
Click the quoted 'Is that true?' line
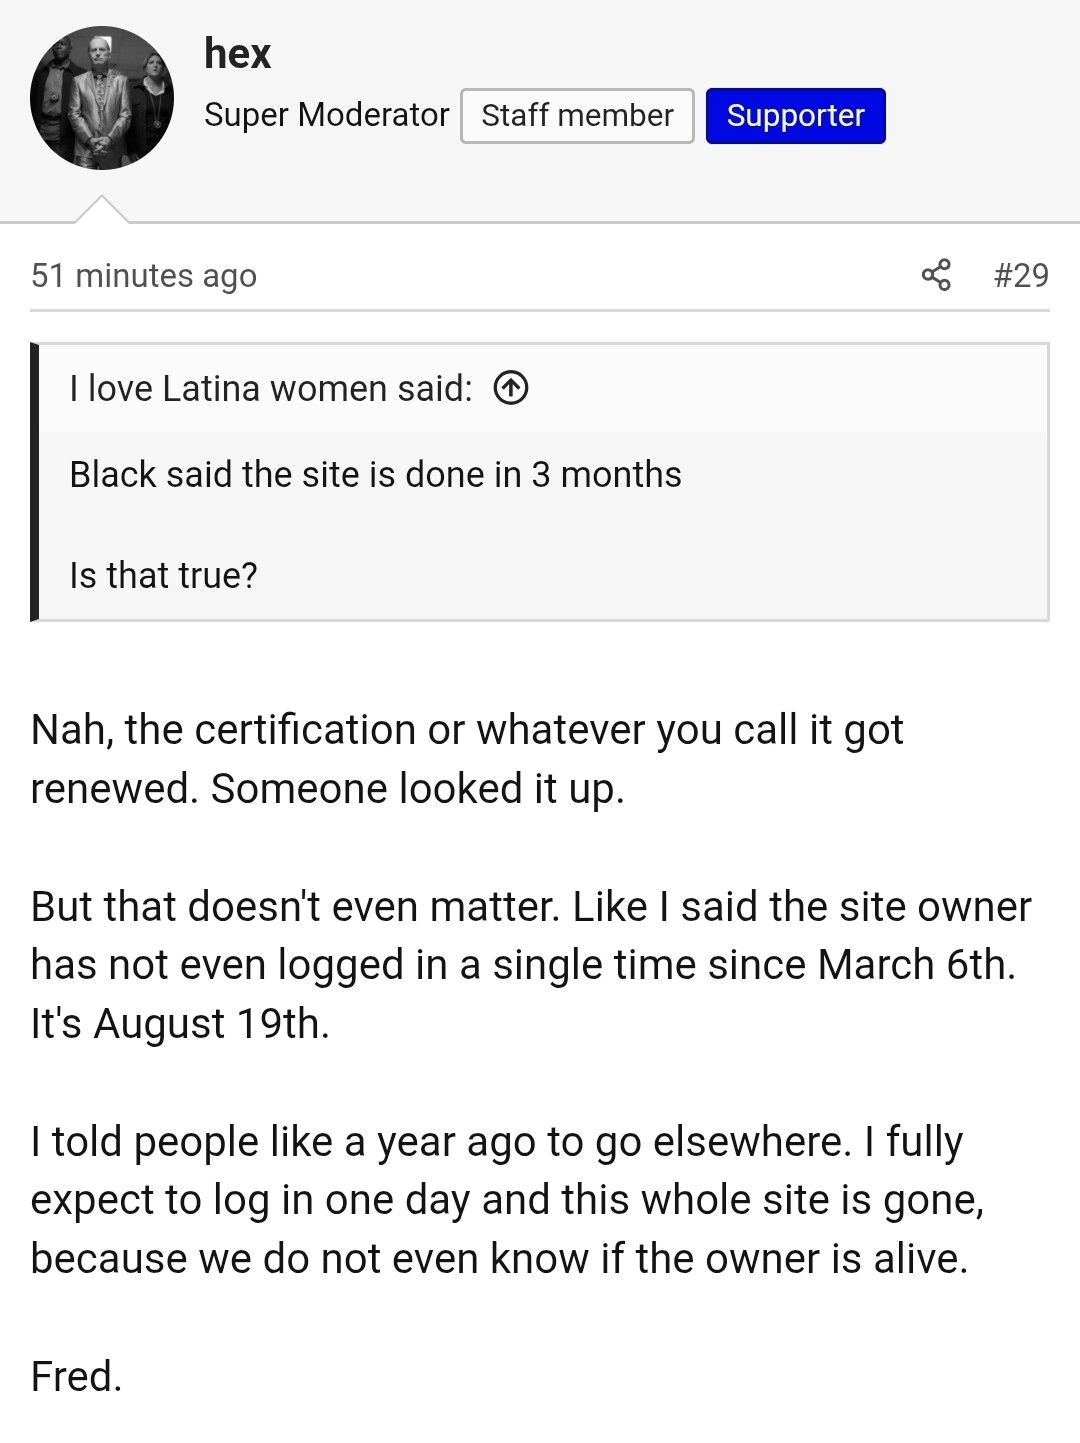point(163,575)
